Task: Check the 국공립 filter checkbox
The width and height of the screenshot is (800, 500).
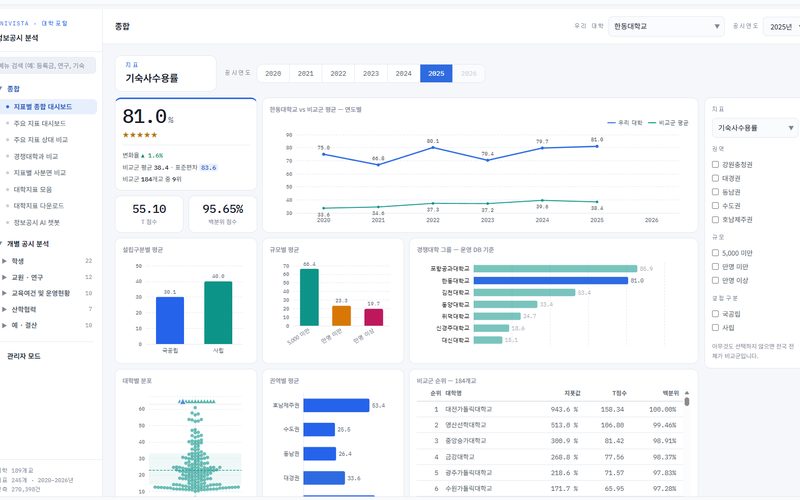Action: pyautogui.click(x=715, y=314)
